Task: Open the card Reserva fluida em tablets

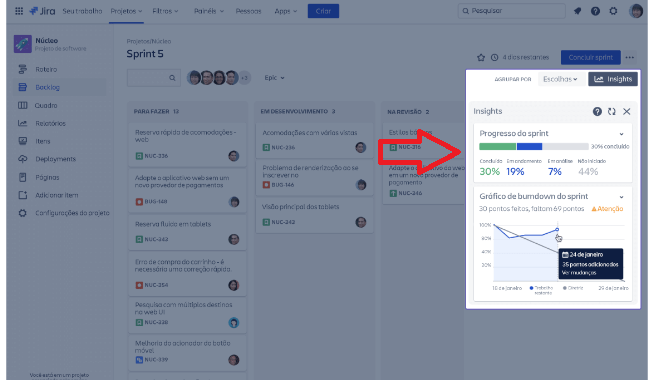Action: pos(187,232)
